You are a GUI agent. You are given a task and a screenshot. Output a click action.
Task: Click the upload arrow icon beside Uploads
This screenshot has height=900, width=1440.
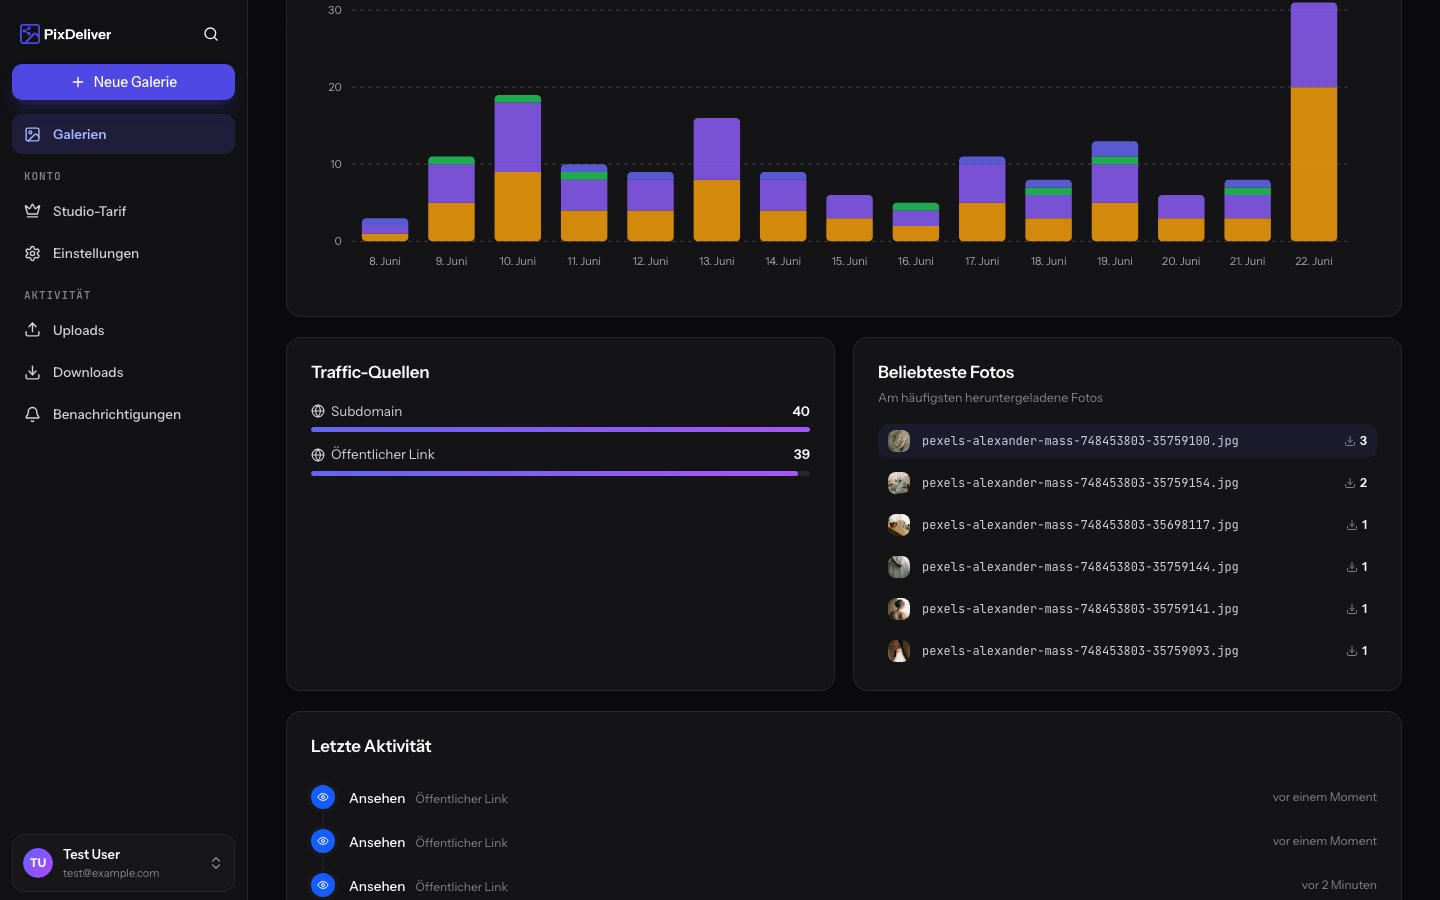(x=32, y=330)
